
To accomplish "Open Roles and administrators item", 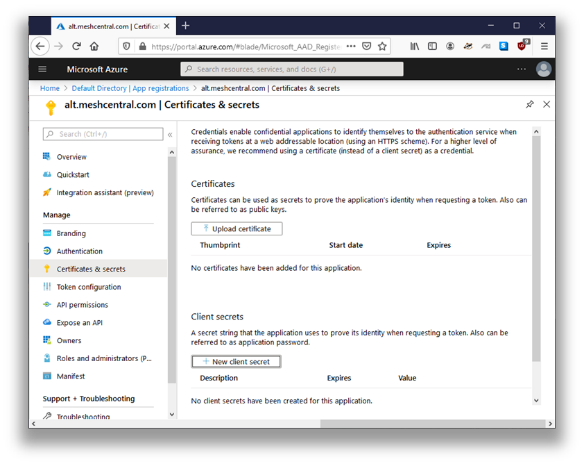I will click(x=104, y=358).
